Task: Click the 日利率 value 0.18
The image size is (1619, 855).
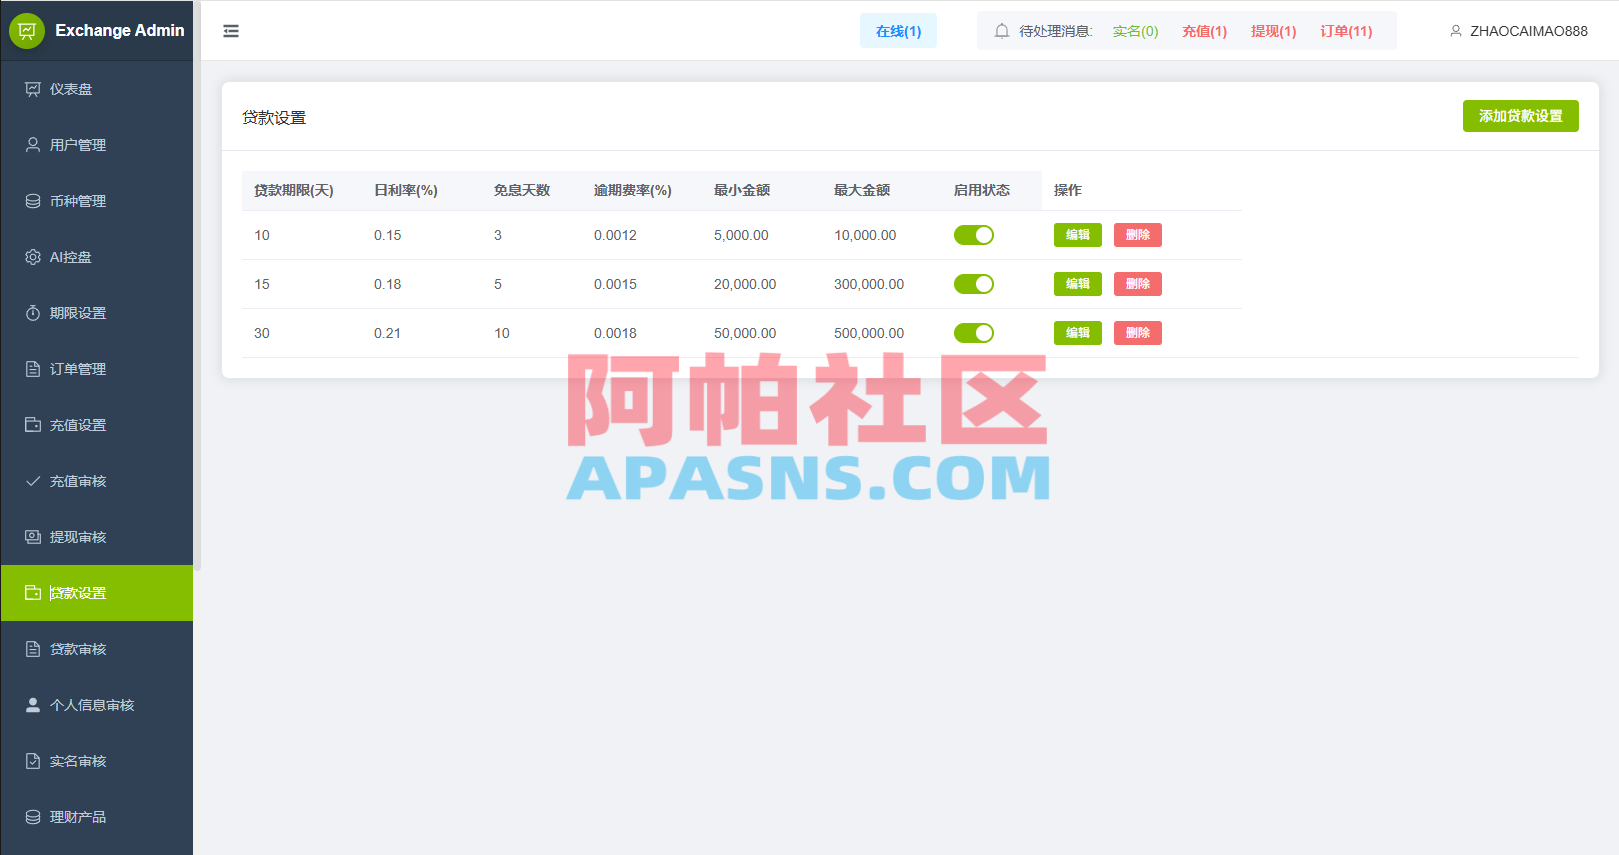Action: click(x=387, y=284)
